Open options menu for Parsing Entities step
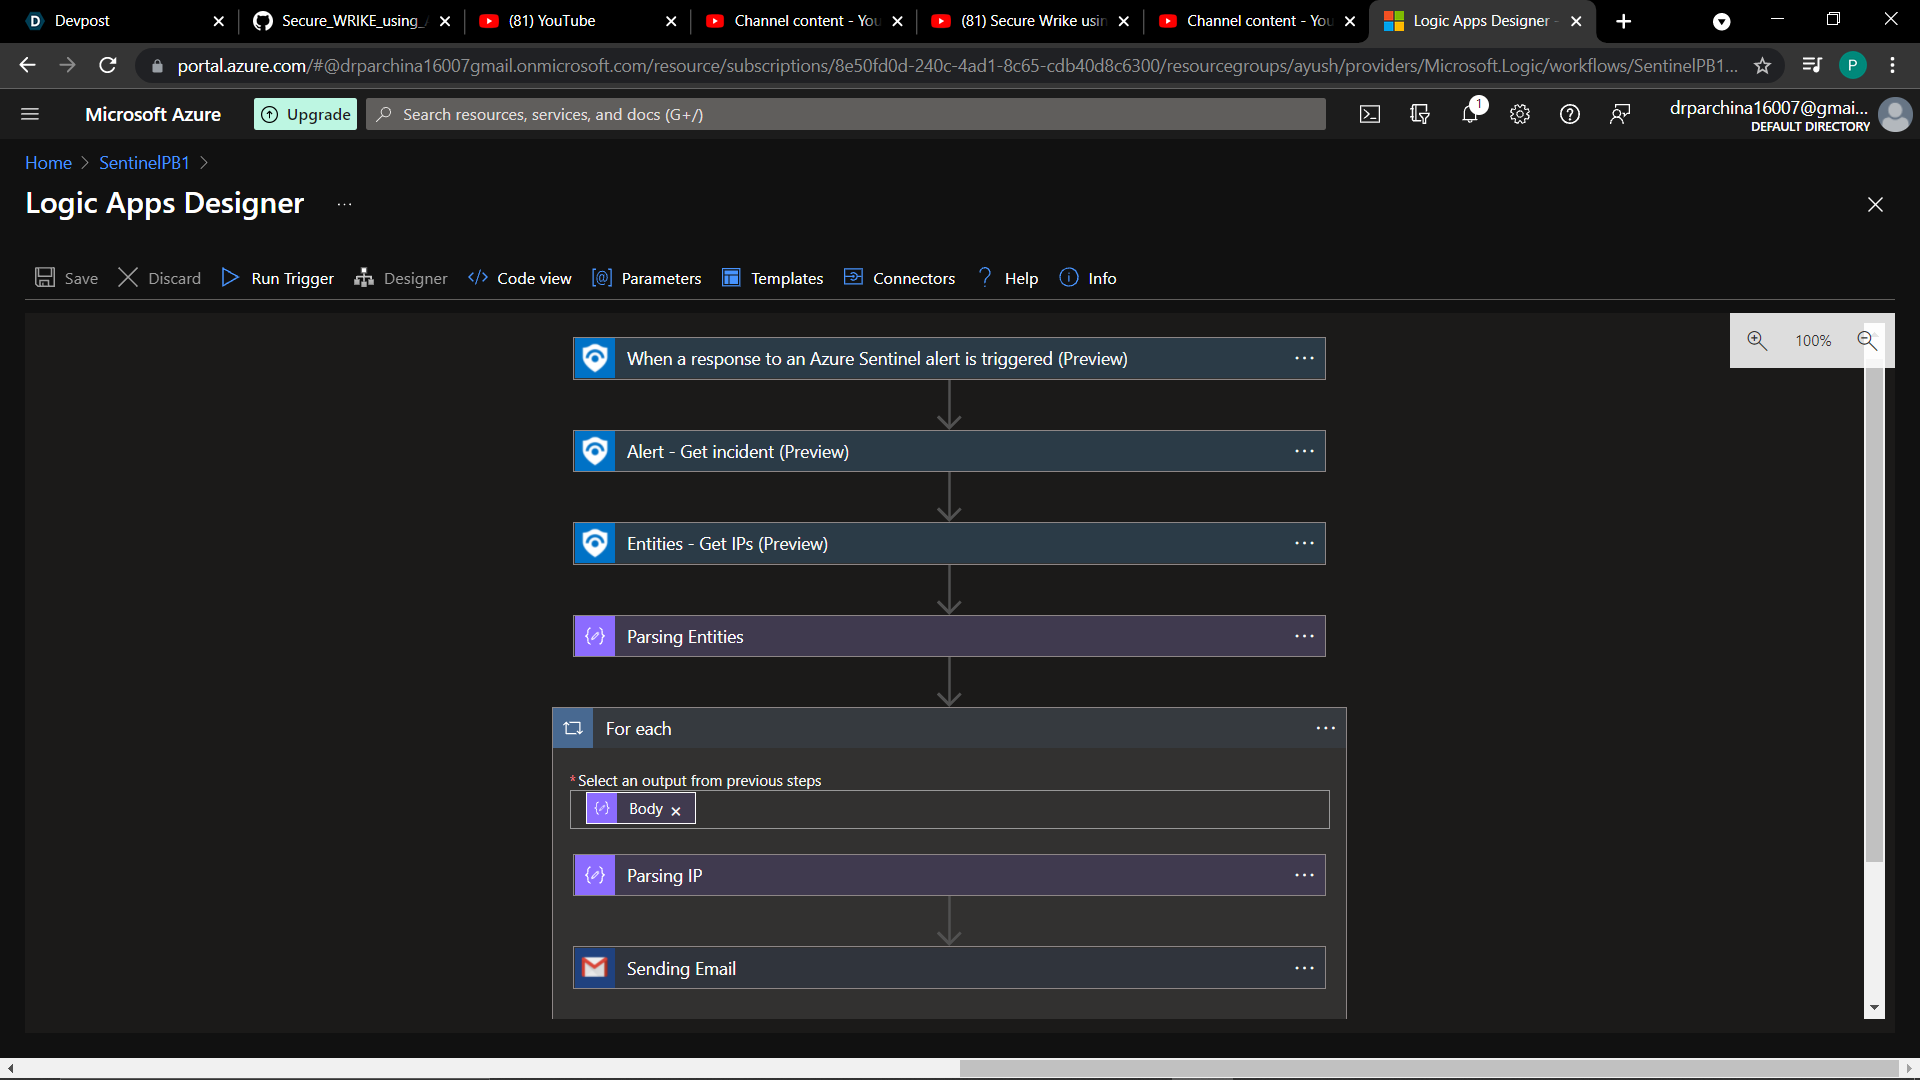 (x=1304, y=637)
